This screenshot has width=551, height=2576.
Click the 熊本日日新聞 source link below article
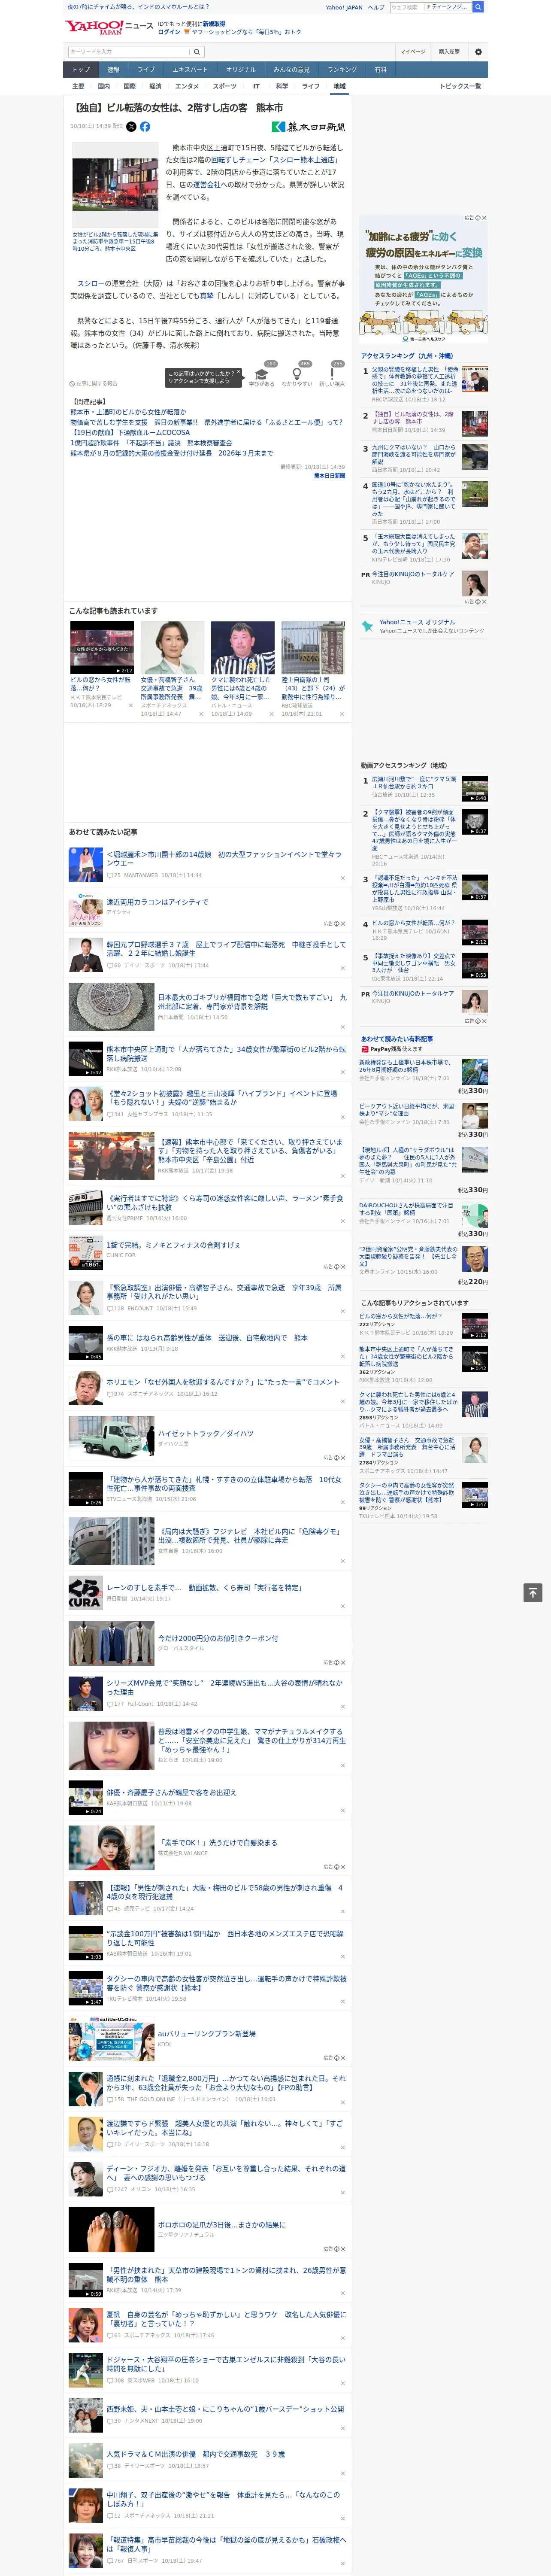click(x=329, y=476)
